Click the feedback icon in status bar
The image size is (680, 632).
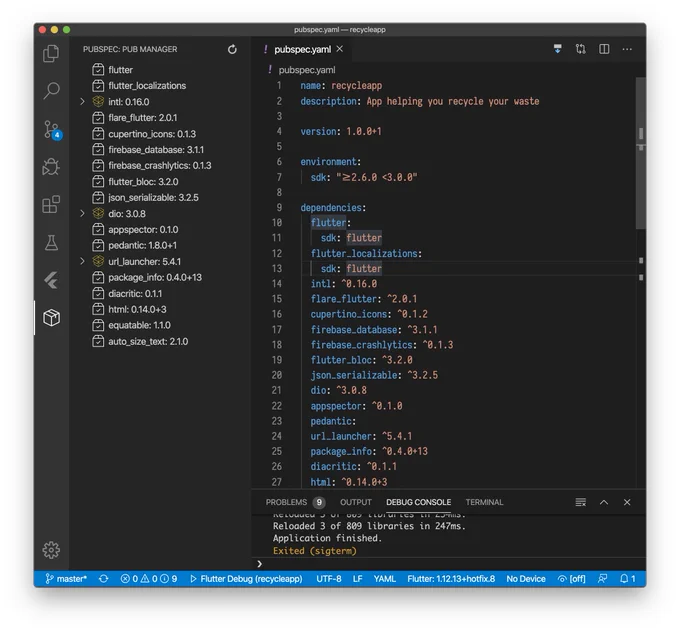pos(602,579)
